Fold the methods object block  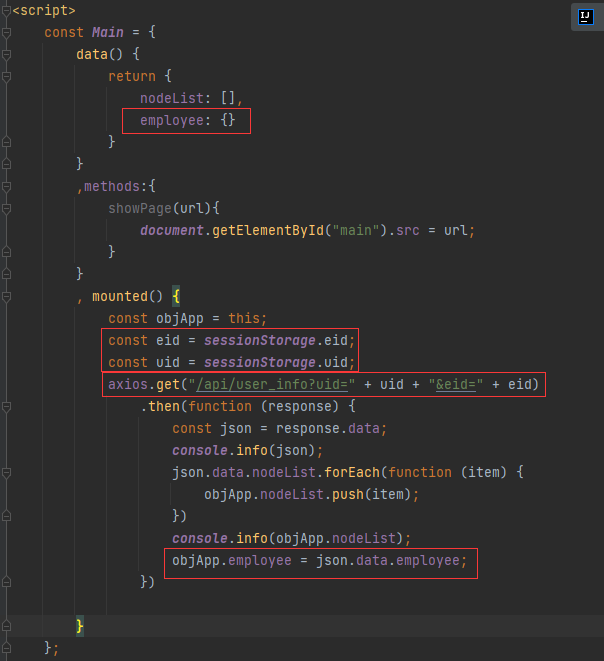(x=6, y=186)
